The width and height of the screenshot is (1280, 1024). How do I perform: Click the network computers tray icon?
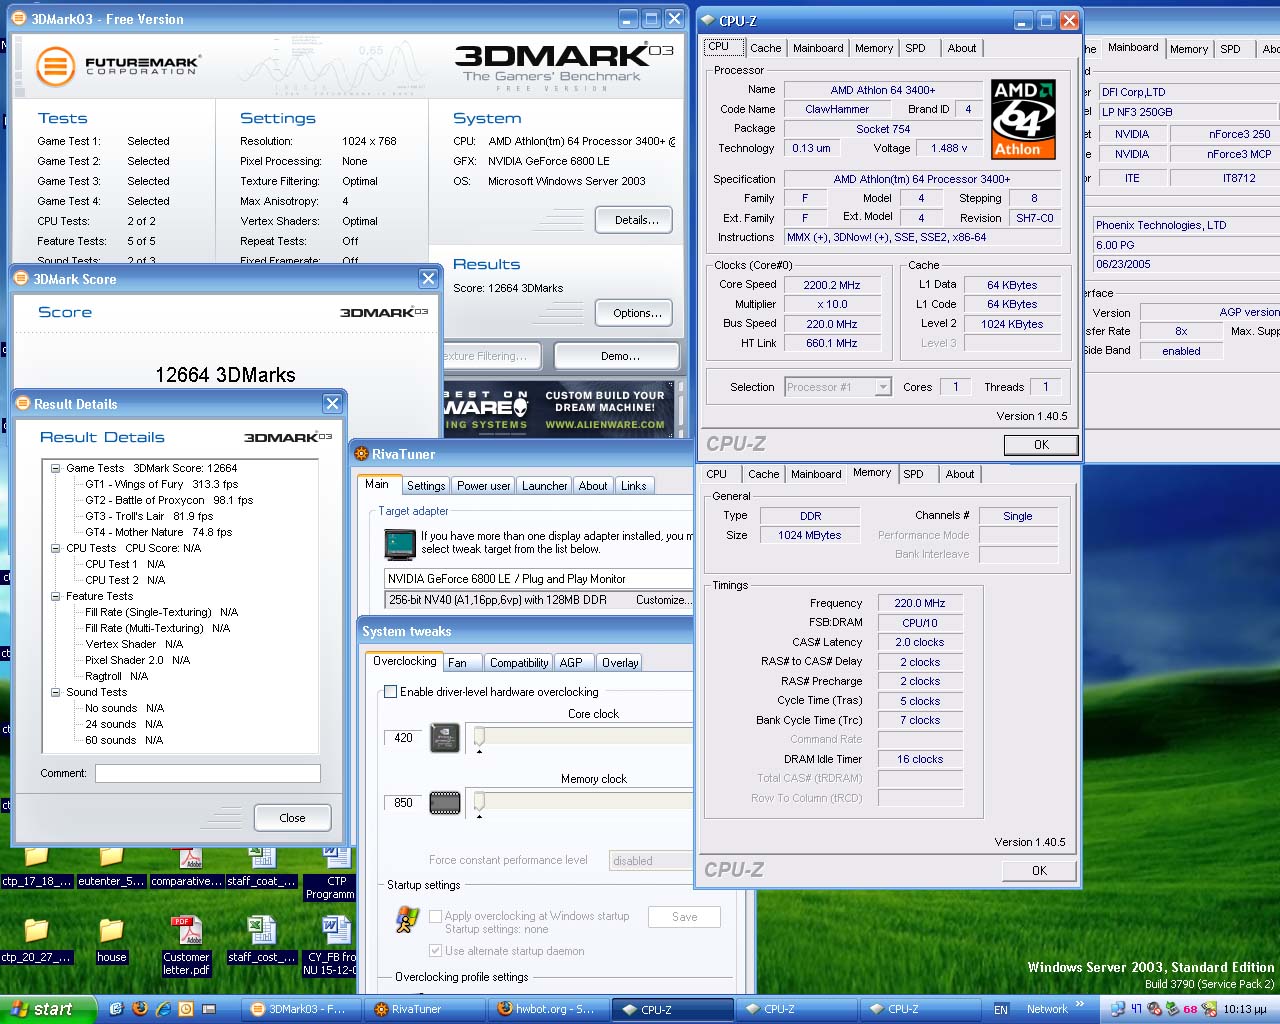[1118, 1009]
